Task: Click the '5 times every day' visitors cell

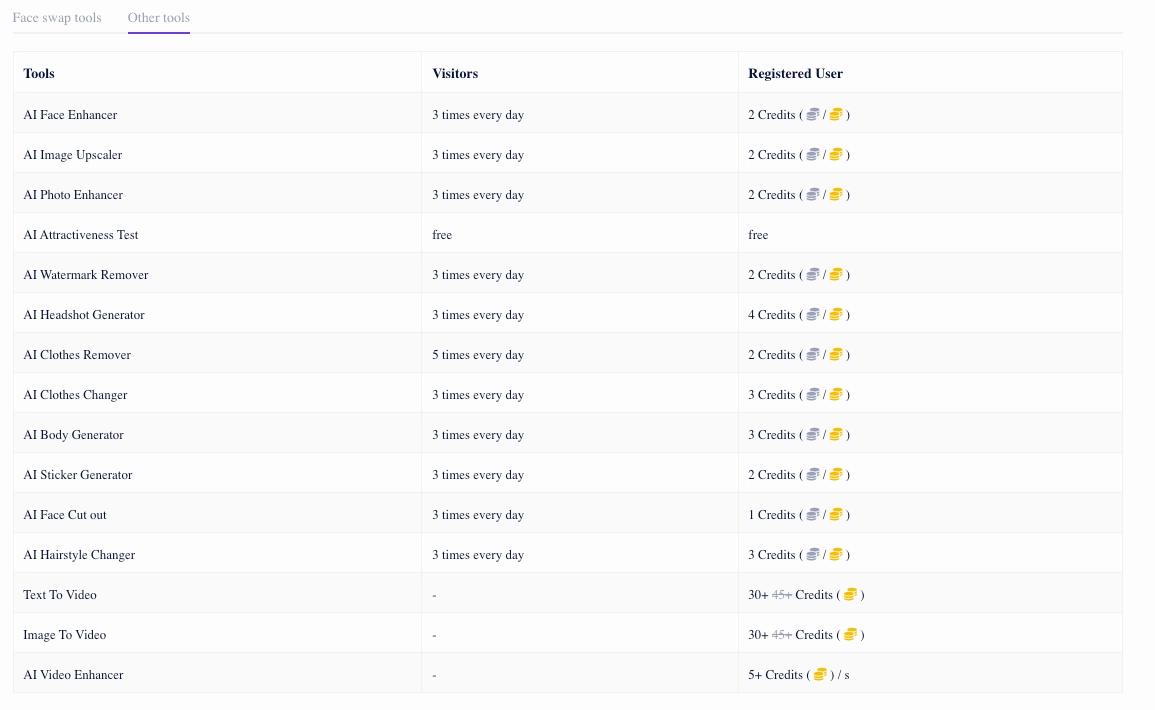Action: (478, 355)
